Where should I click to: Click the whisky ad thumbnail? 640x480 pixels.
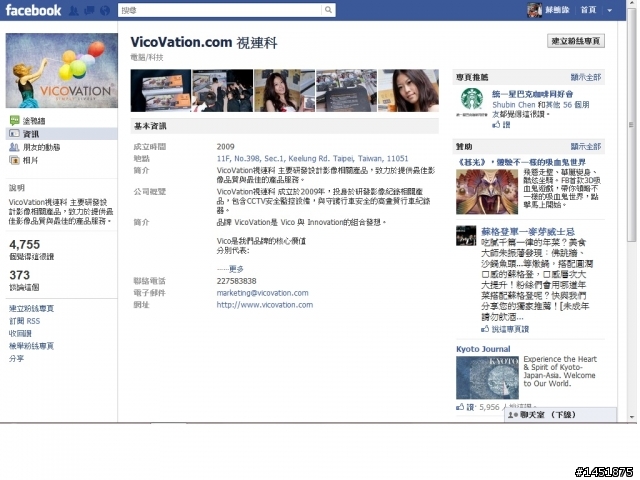pyautogui.click(x=466, y=236)
